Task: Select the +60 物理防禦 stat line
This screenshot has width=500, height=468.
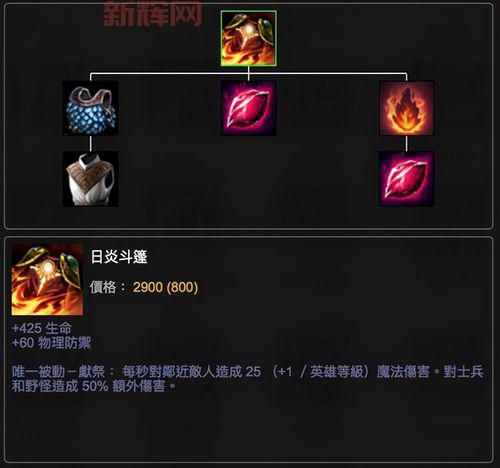Action: pos(51,343)
